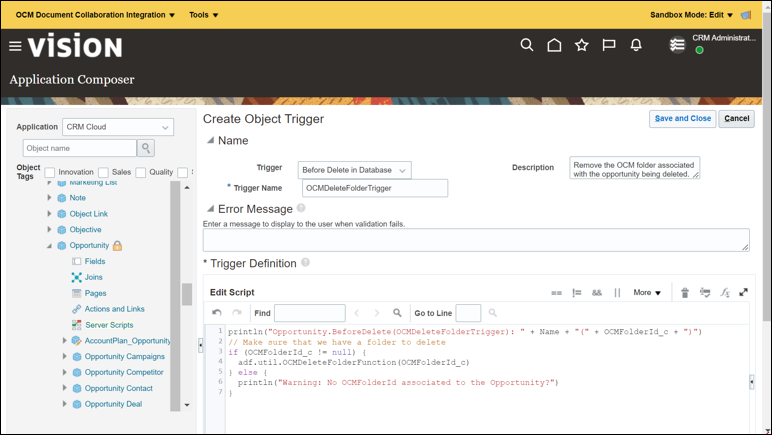Open OCM Document Collaboration Integration menu
This screenshot has width=772, height=435.
[95, 15]
